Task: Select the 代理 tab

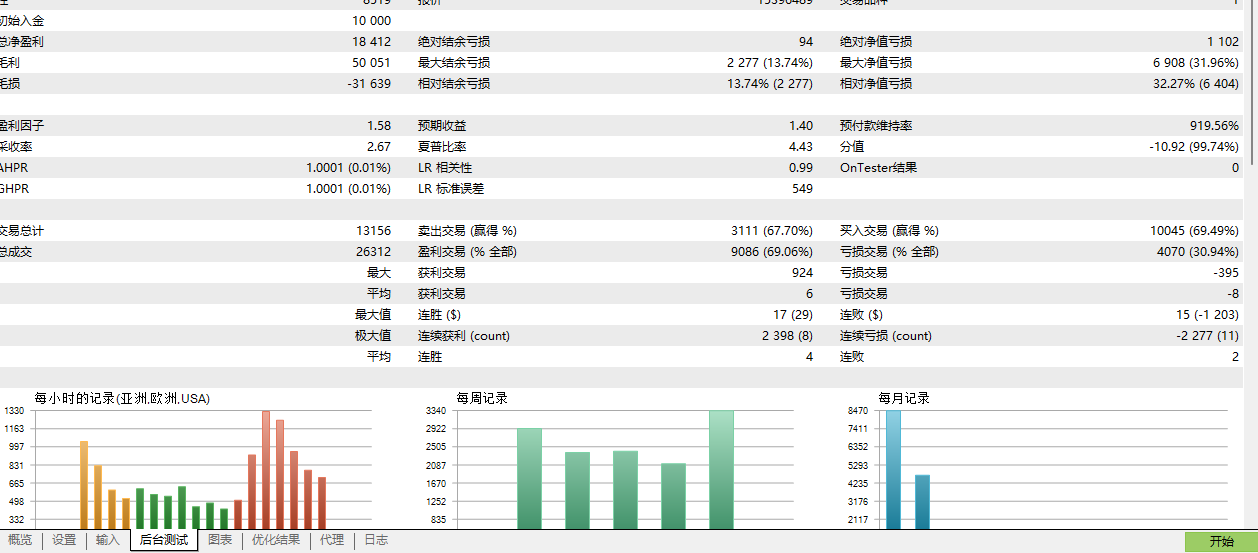Action: pos(333,540)
